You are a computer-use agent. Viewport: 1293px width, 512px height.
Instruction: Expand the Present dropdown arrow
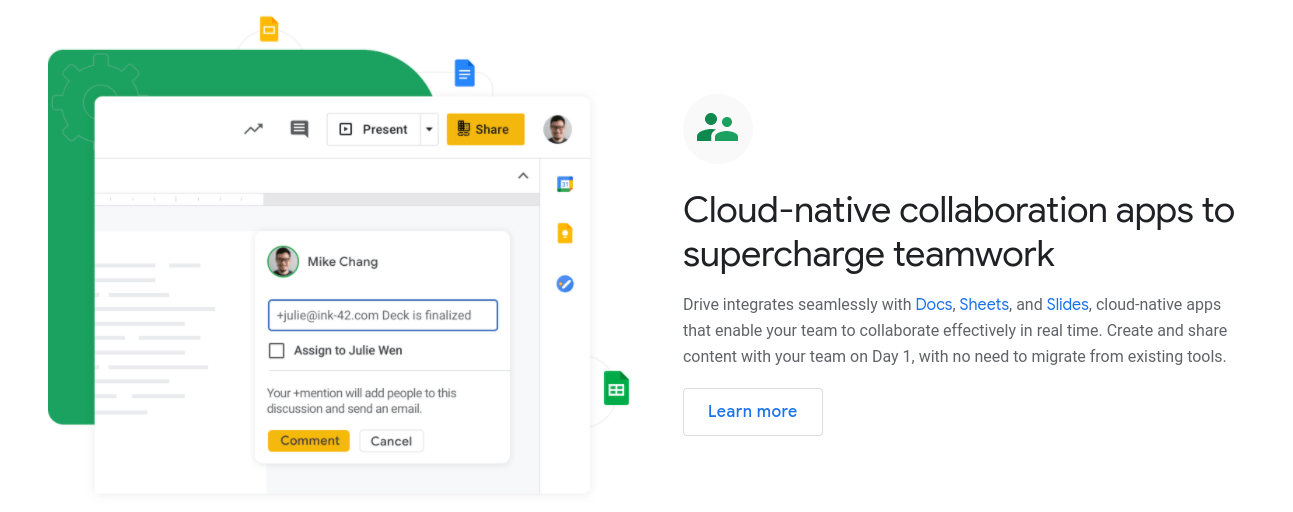(x=429, y=129)
